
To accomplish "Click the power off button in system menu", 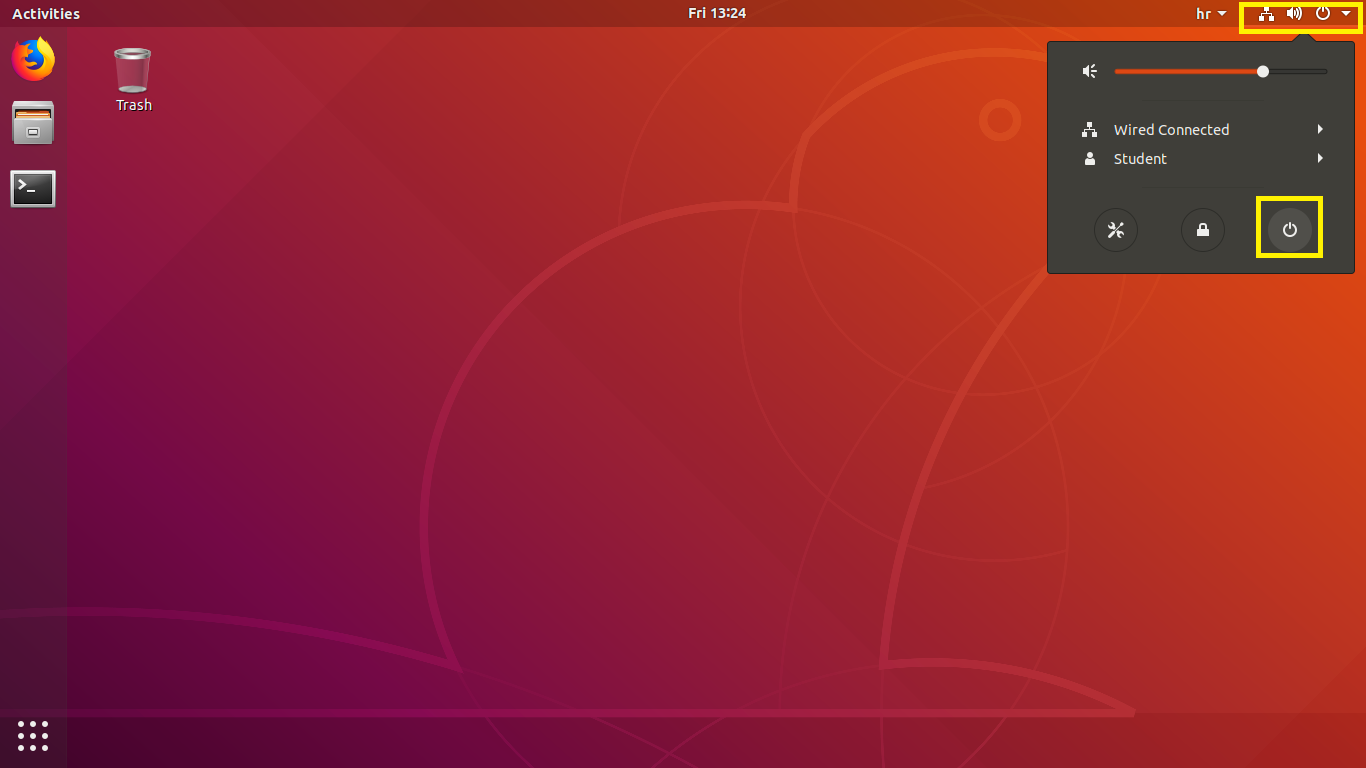I will tap(1290, 231).
